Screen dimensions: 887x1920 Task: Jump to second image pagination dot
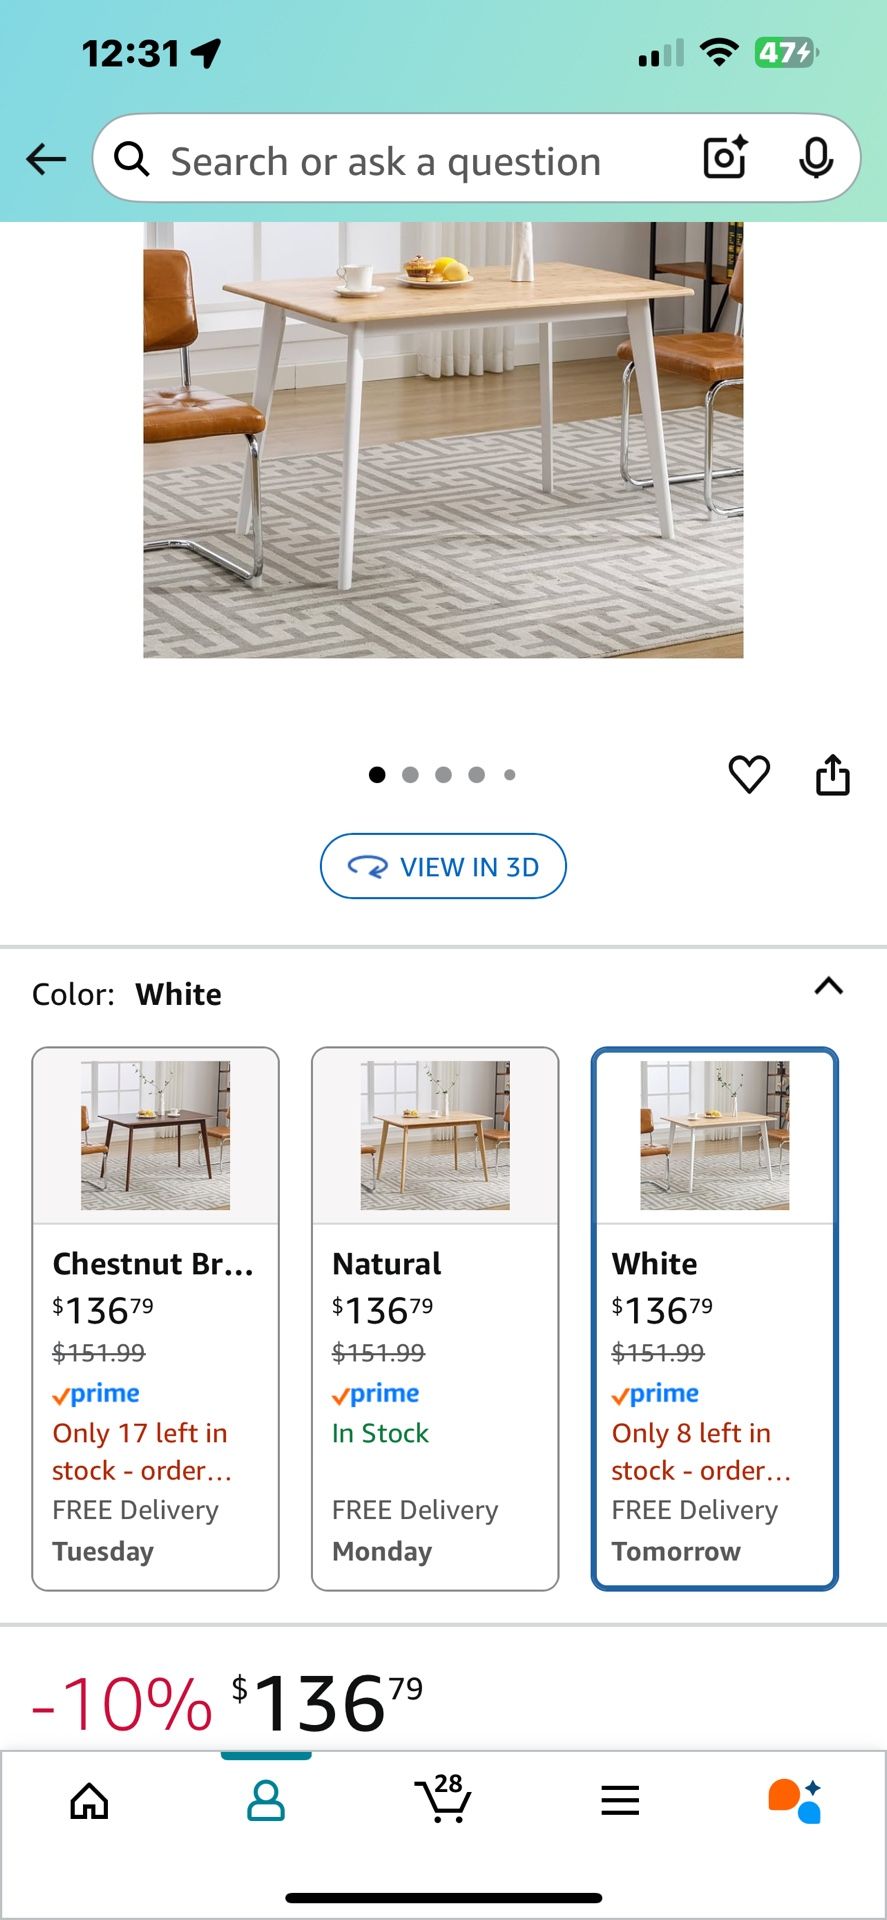tap(410, 775)
